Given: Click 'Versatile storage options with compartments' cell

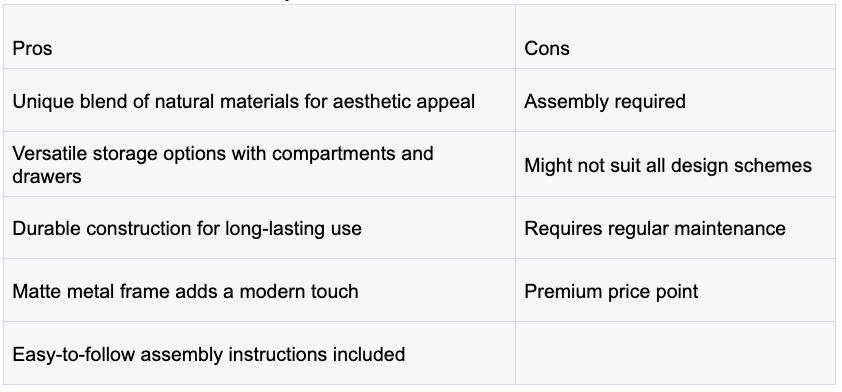Looking at the screenshot, I should point(259,164).
